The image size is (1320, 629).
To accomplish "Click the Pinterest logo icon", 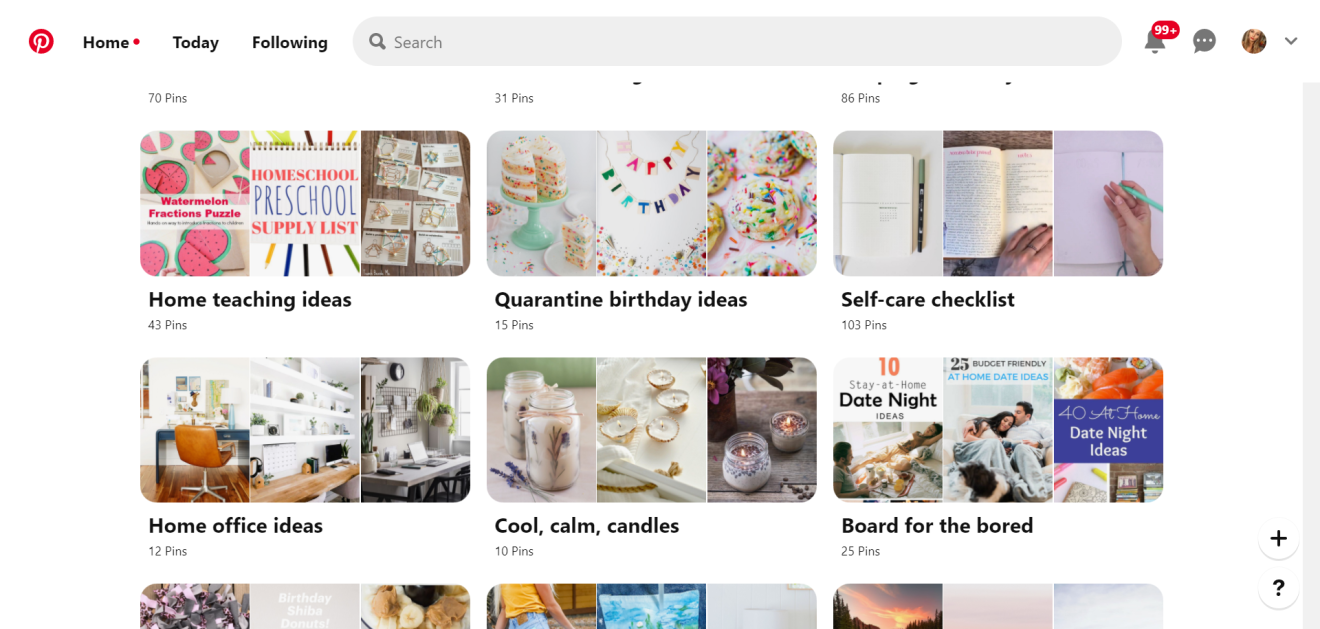I will click(41, 42).
